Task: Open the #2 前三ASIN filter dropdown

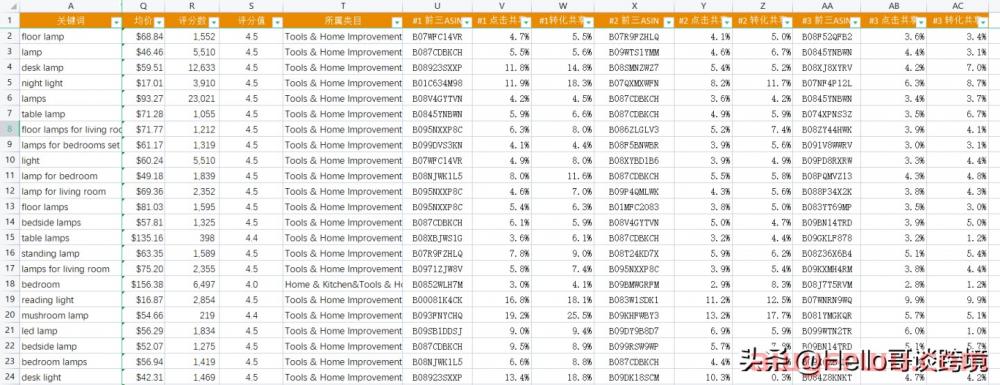Action: coord(668,22)
